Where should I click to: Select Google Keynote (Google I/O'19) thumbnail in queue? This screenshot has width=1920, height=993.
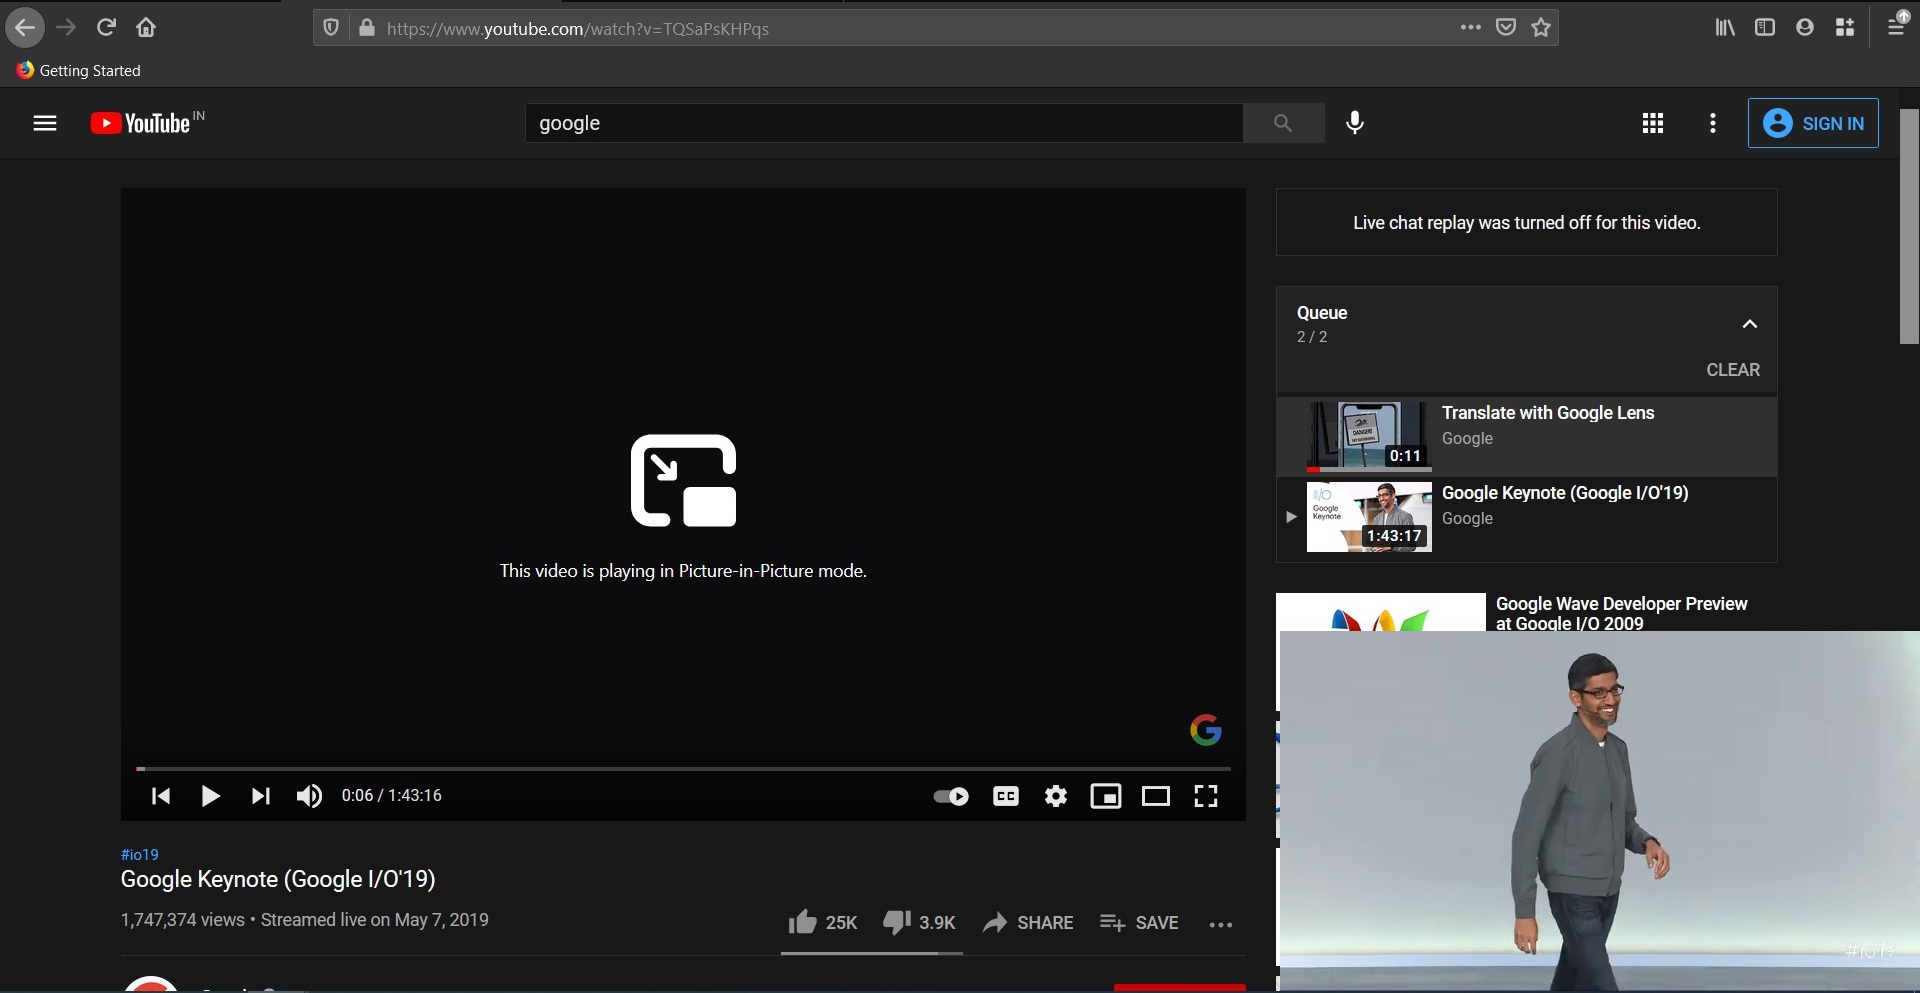(x=1369, y=517)
